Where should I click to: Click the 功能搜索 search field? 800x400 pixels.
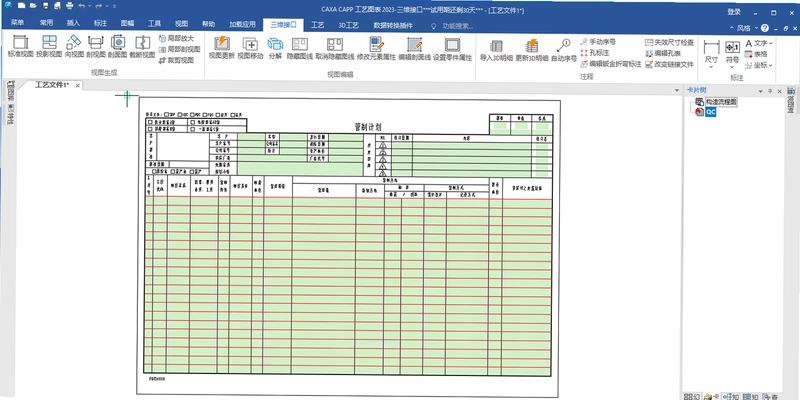pos(458,26)
